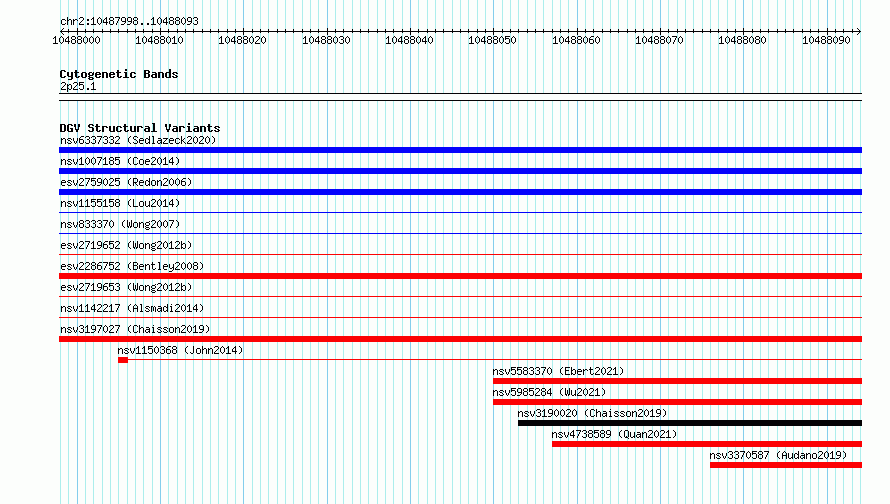This screenshot has width=890, height=504.
Task: Click esv2719653 (Wong2012b) variant label
Action: pos(126,287)
